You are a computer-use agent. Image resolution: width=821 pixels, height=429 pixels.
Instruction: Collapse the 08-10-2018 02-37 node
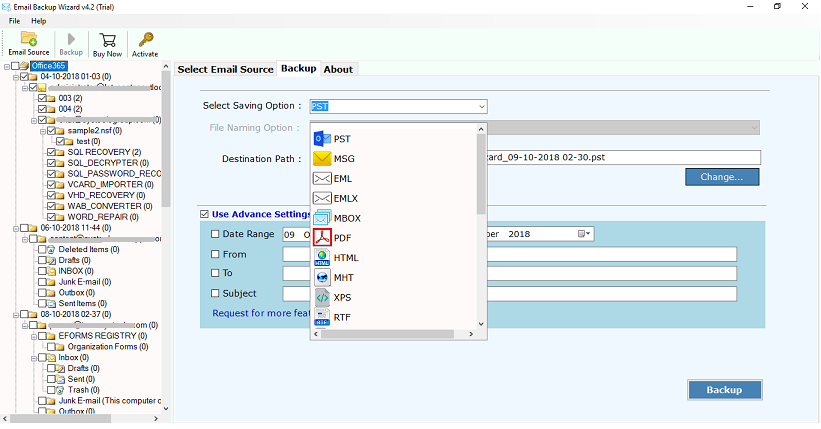[16, 315]
